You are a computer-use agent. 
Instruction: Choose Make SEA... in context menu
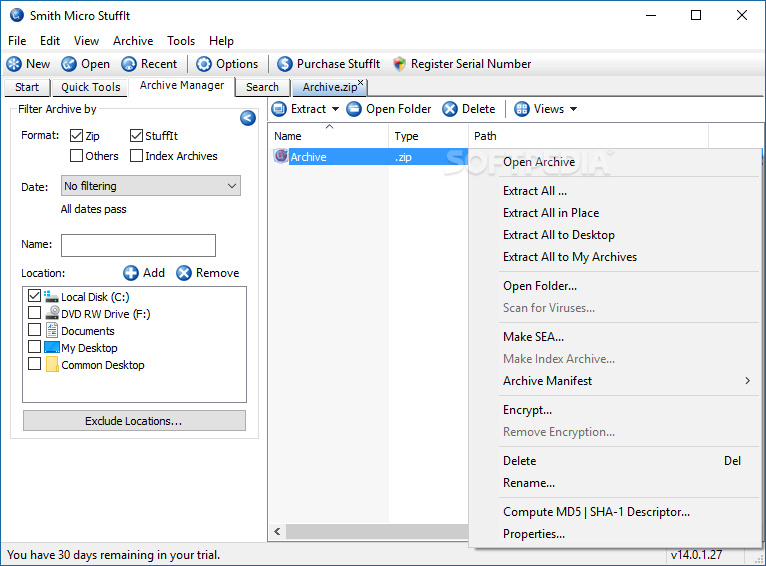tap(615, 337)
